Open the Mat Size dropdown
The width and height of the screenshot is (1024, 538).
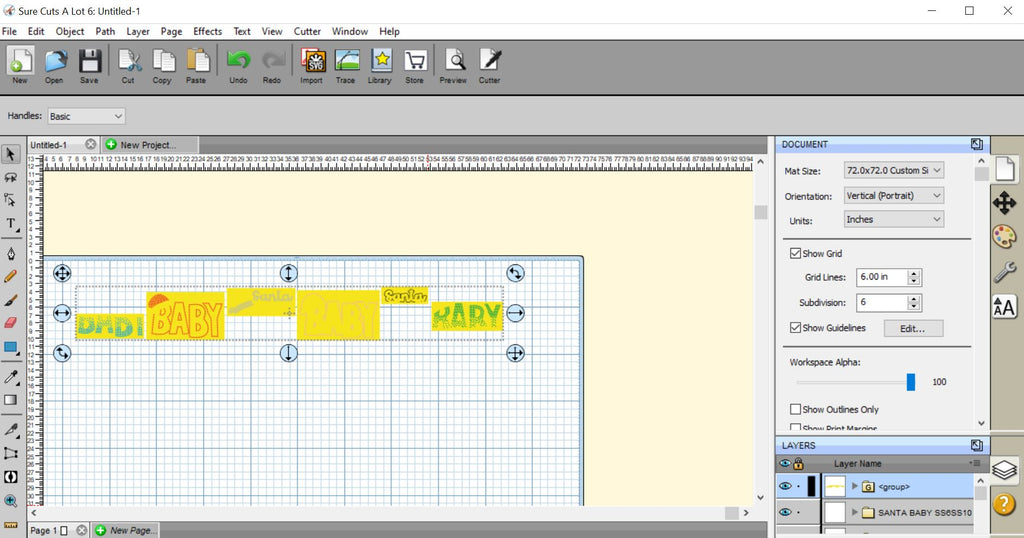(x=893, y=170)
